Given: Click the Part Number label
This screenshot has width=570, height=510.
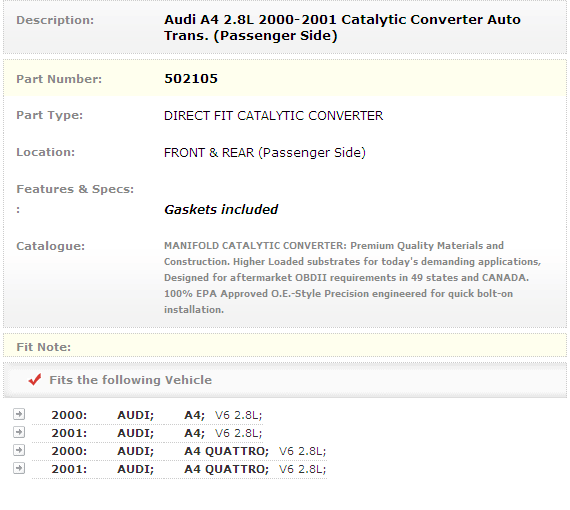Looking at the screenshot, I should click(x=59, y=79).
